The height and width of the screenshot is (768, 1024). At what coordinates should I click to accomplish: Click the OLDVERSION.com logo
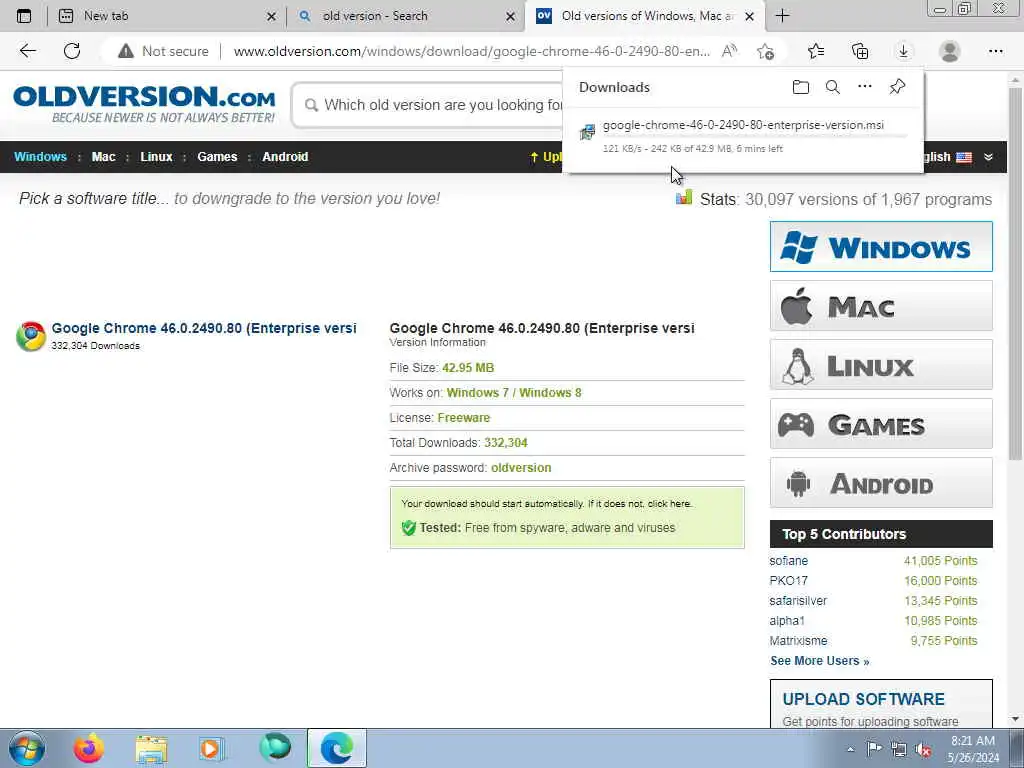pyautogui.click(x=144, y=104)
